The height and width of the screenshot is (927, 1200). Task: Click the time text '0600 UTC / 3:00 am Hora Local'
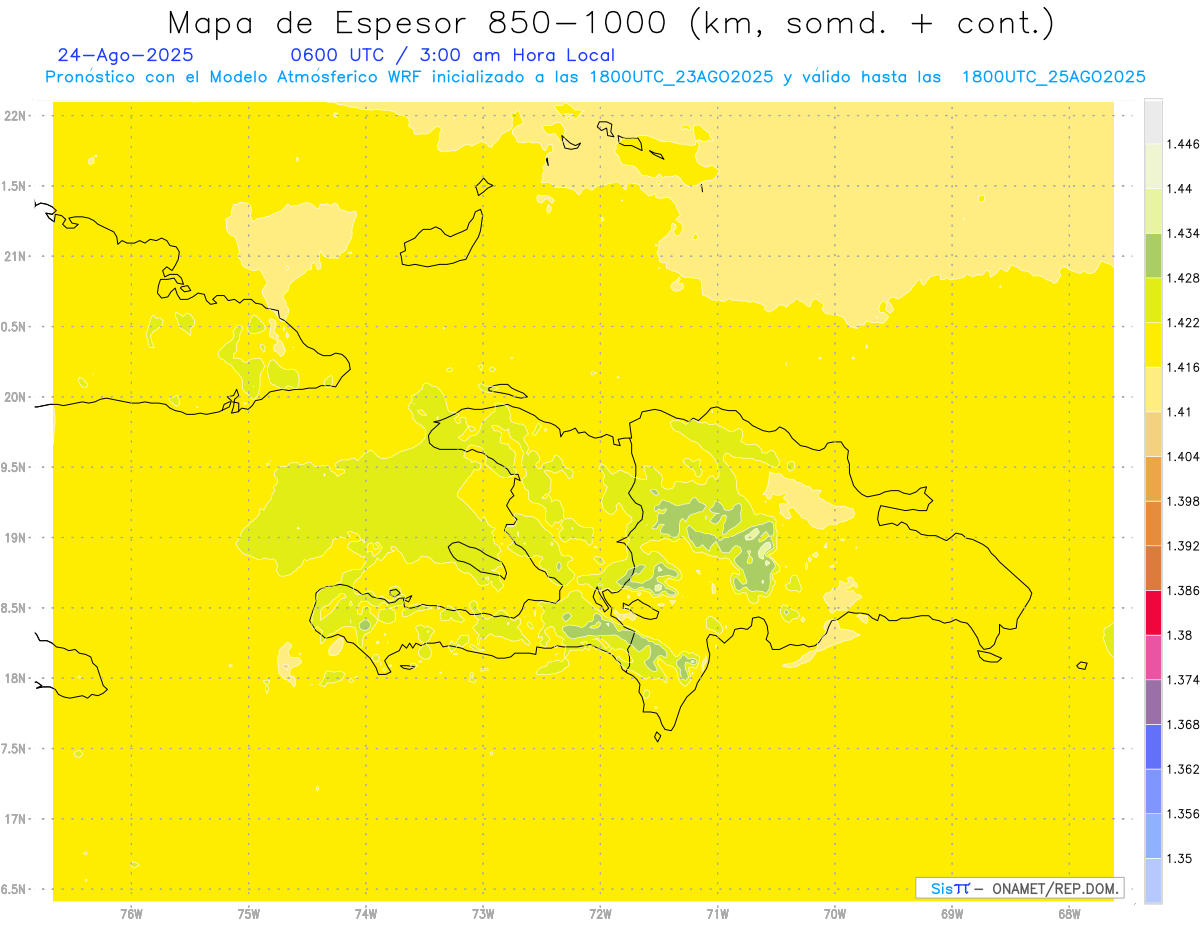[453, 56]
